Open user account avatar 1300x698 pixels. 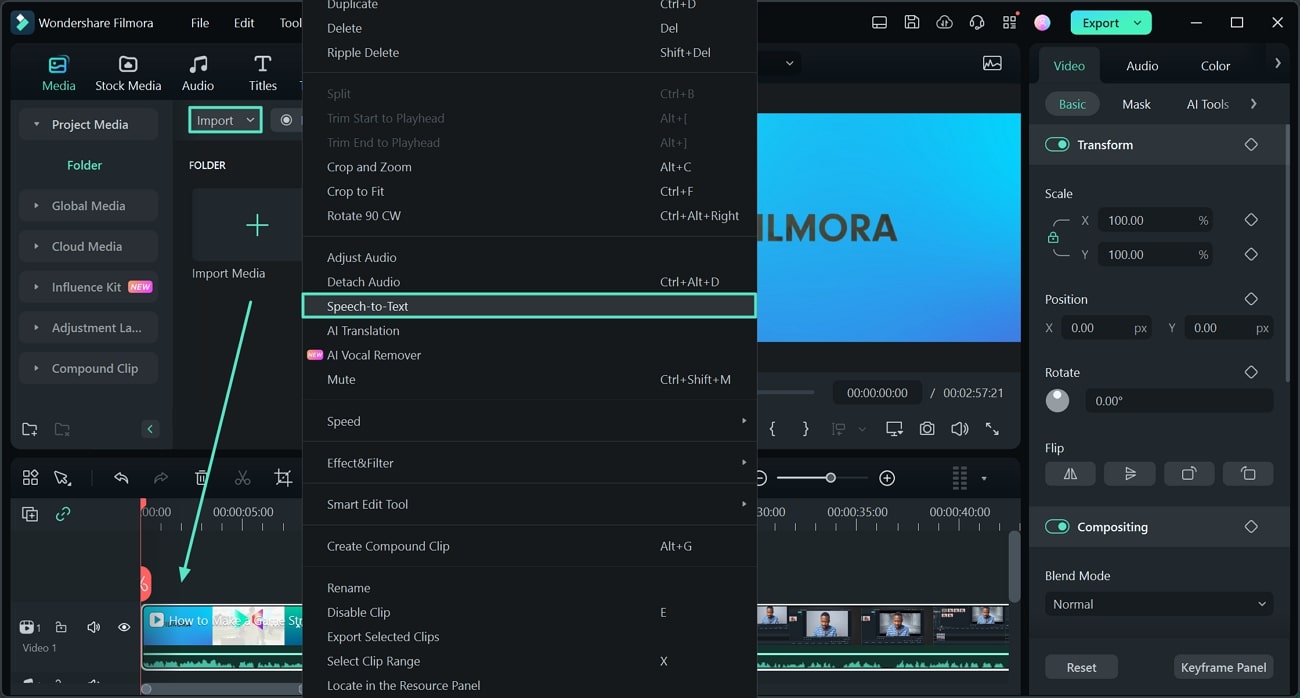(x=1042, y=23)
